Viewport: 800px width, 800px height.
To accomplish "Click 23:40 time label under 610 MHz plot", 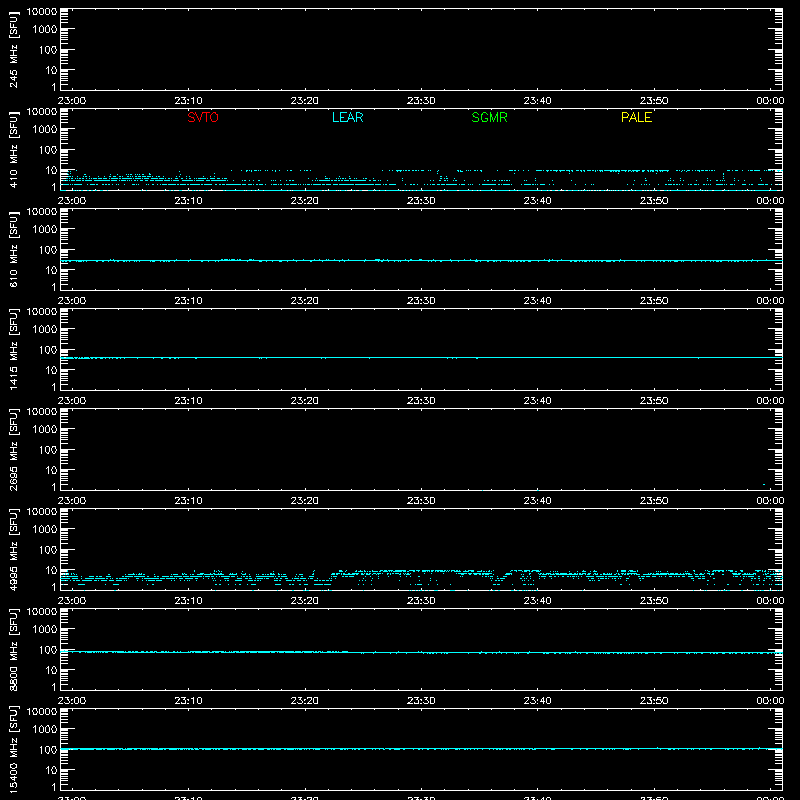I will tap(537, 301).
